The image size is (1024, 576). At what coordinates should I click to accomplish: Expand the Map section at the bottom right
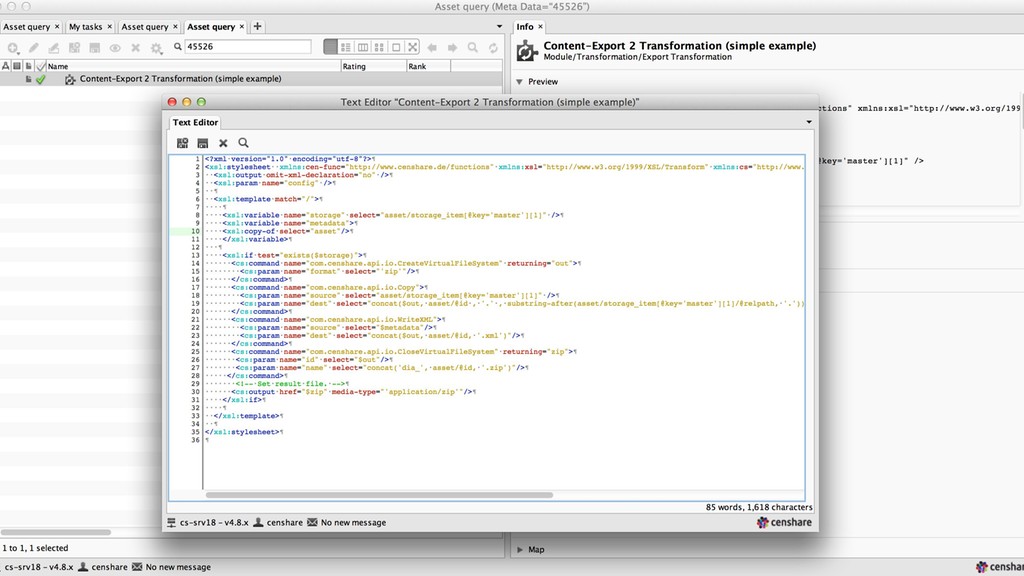click(x=520, y=549)
